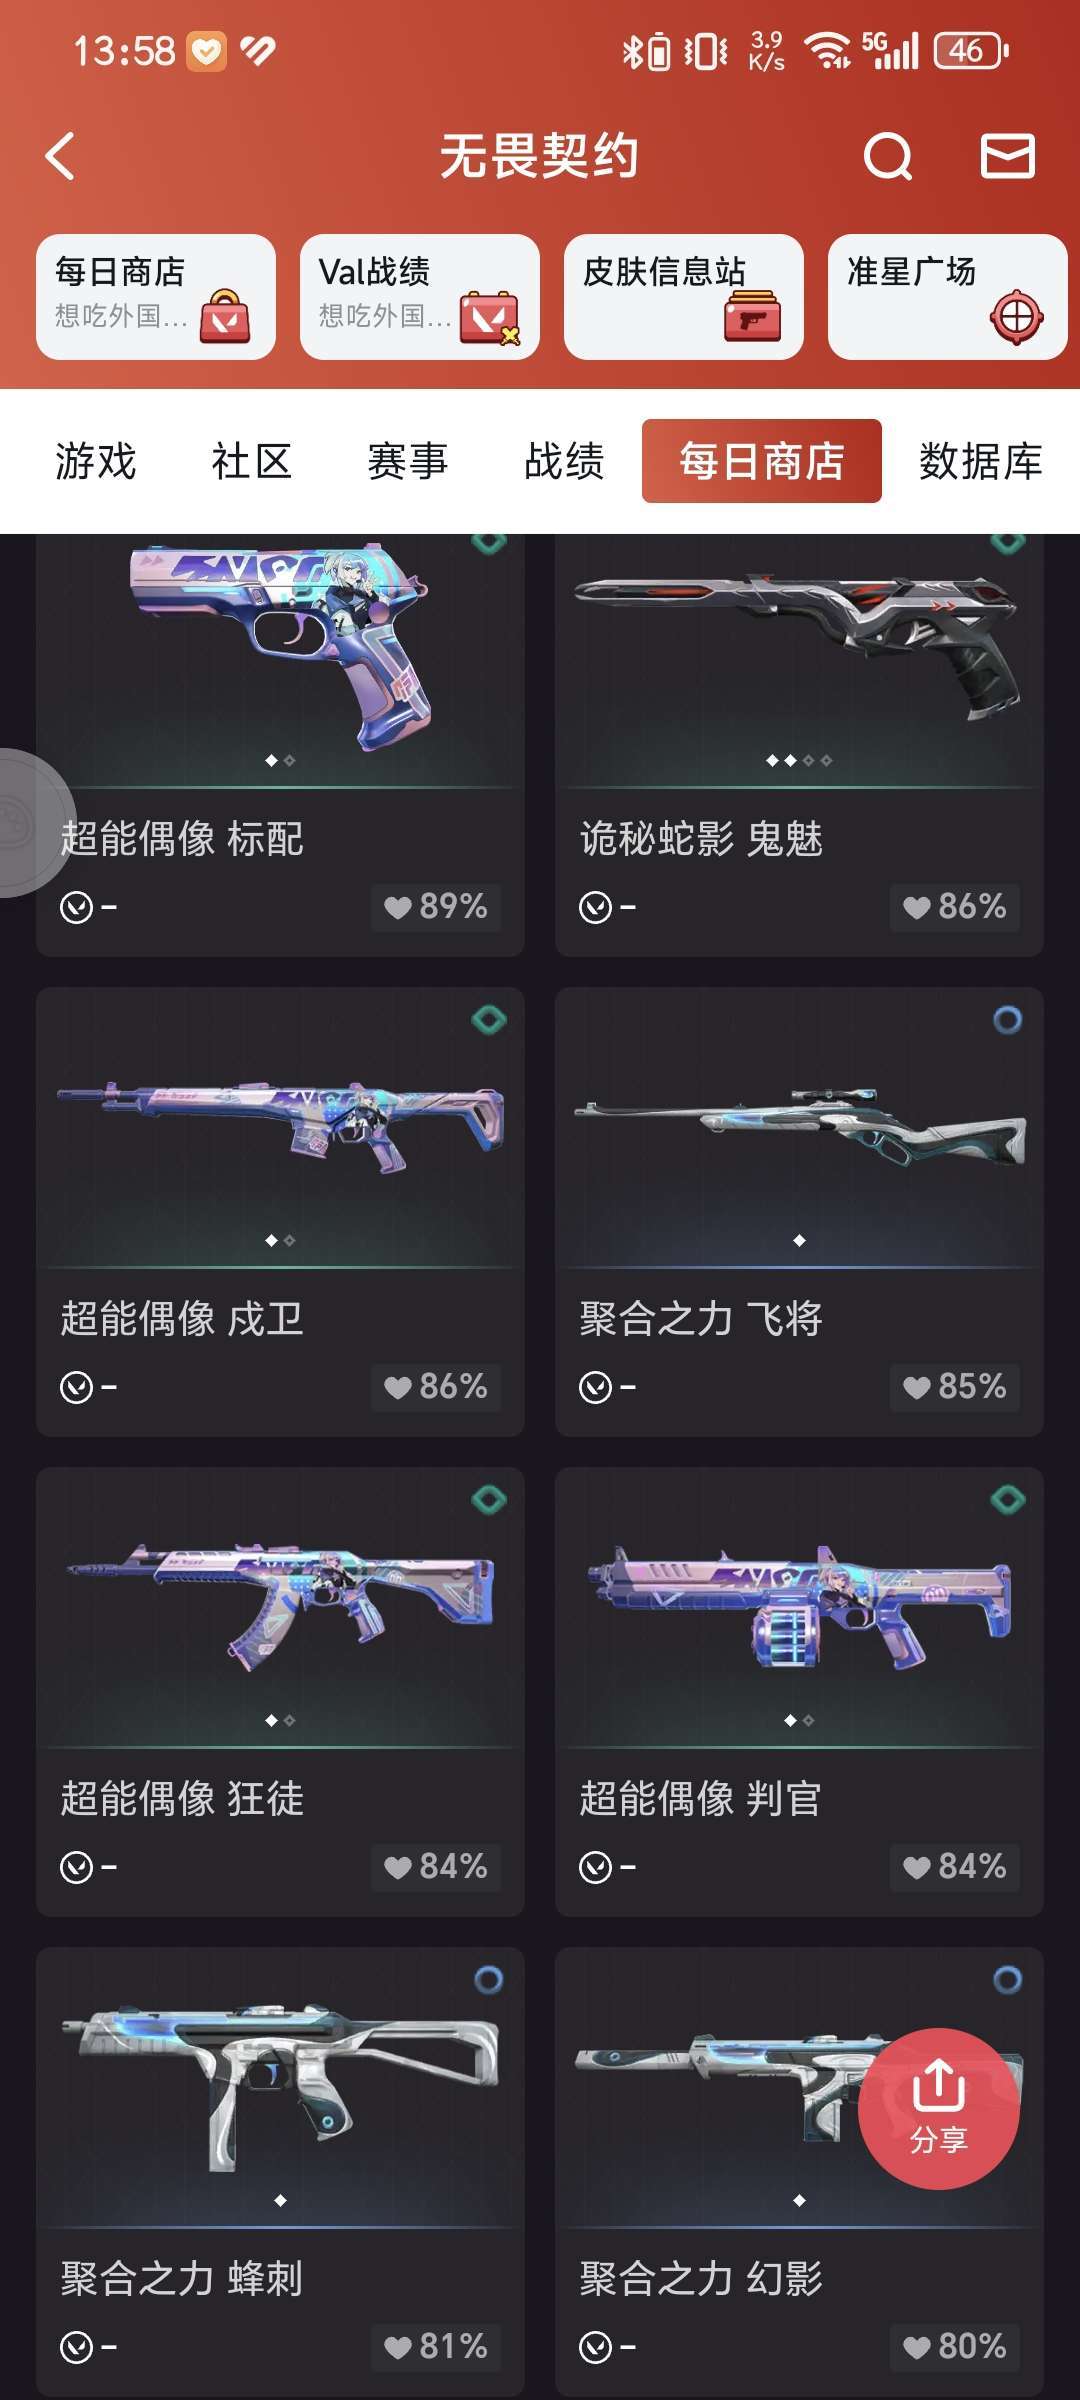Switch to the 数据库 tab
1080x2400 pixels.
point(981,461)
